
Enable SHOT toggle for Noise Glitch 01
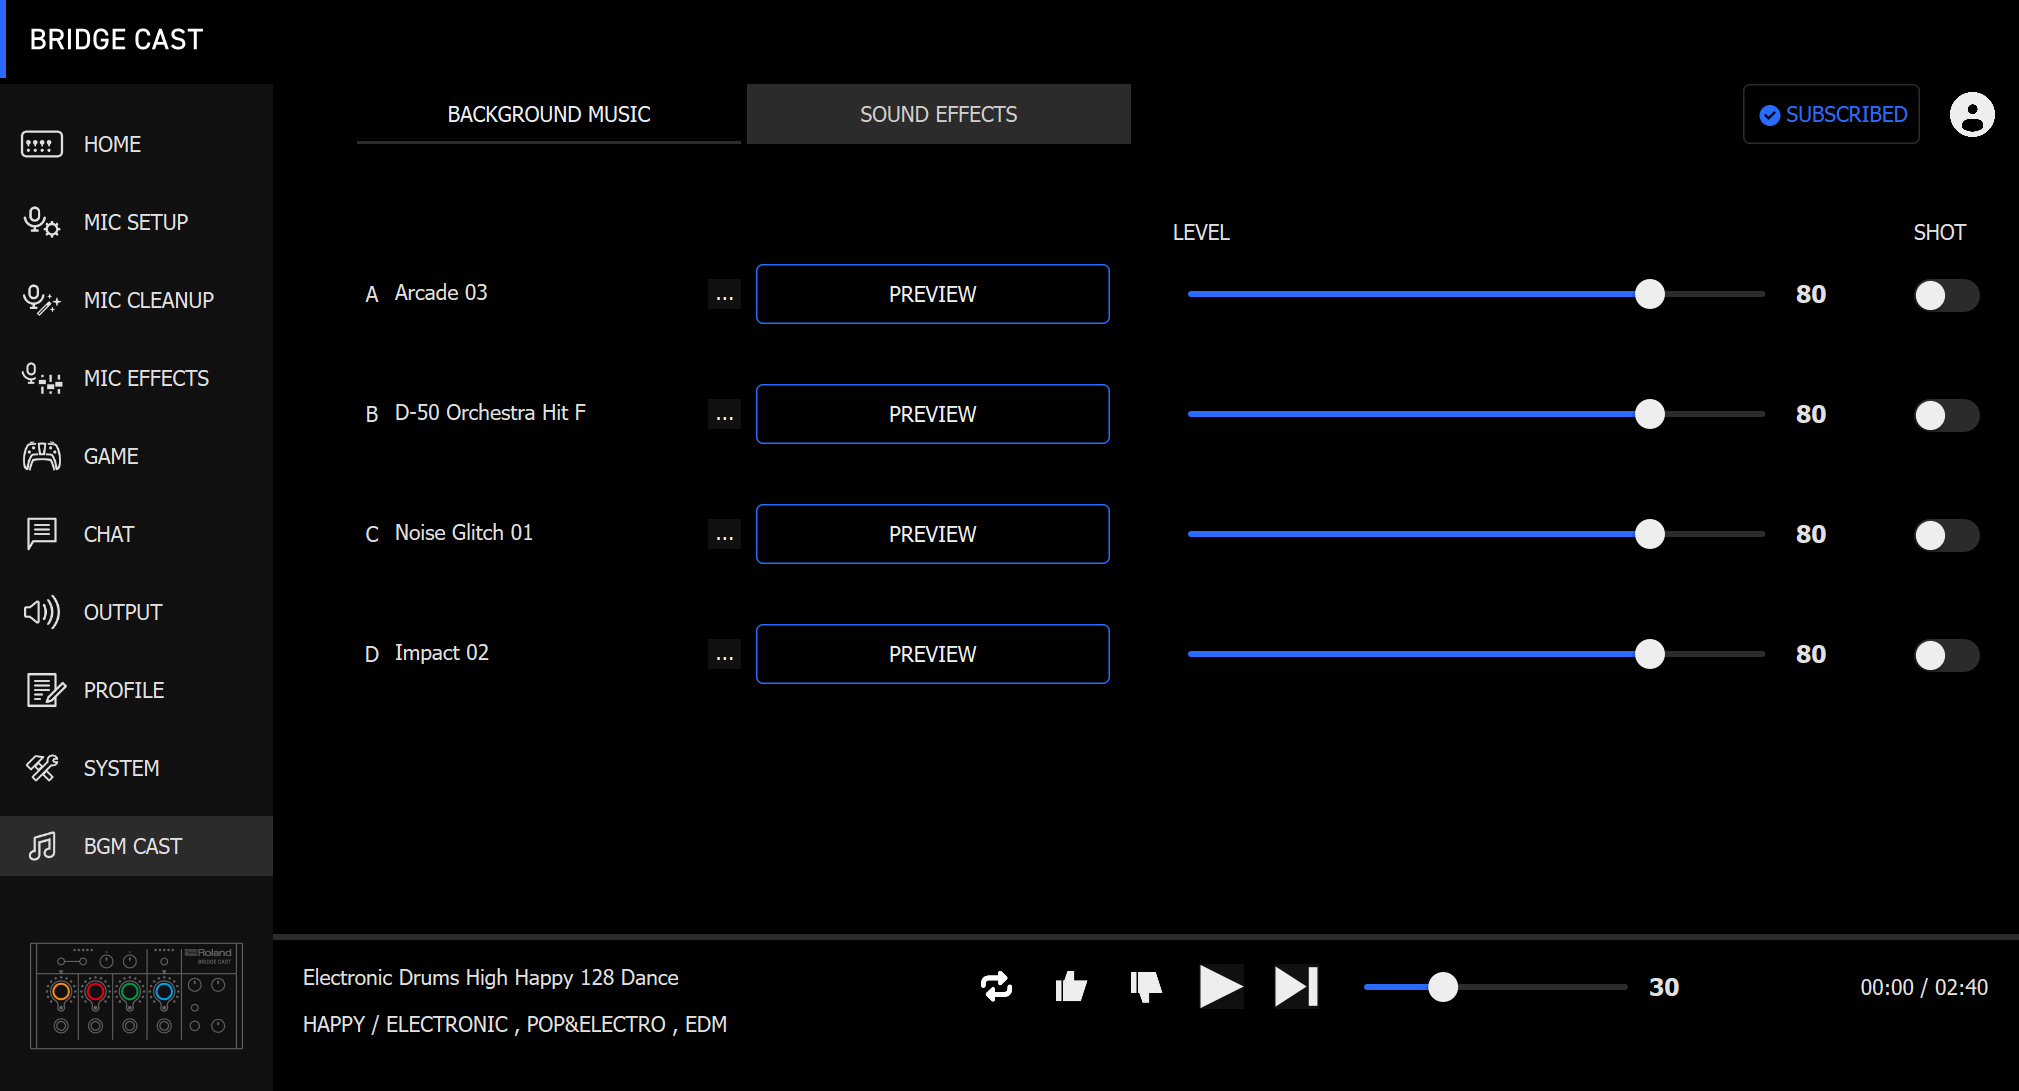(x=1947, y=535)
